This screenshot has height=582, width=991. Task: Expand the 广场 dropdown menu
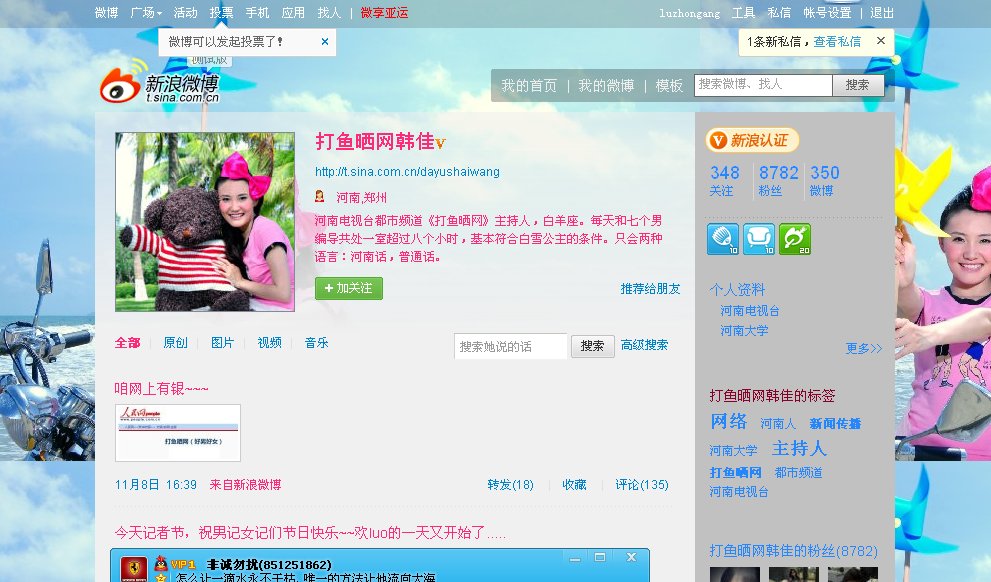146,13
